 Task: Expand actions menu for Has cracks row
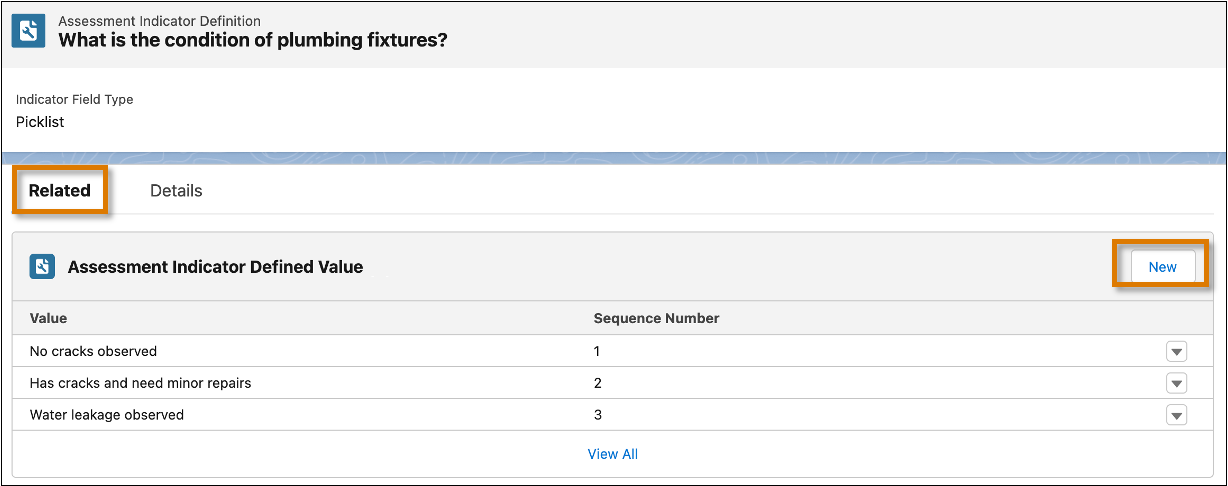pos(1176,383)
